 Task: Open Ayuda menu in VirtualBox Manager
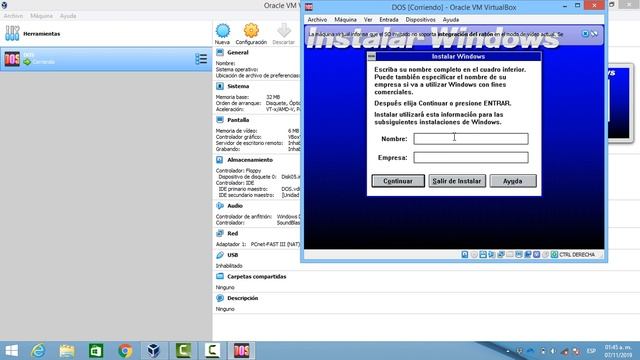point(68,16)
